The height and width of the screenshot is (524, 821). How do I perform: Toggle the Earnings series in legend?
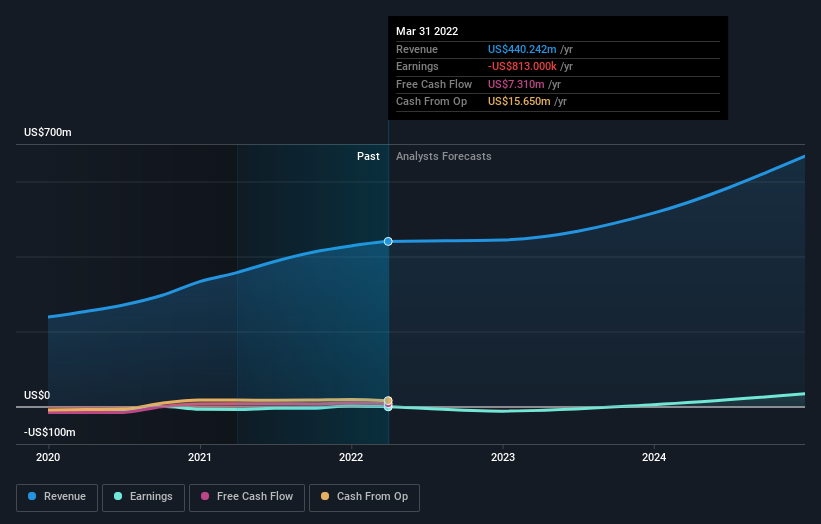tap(143, 497)
